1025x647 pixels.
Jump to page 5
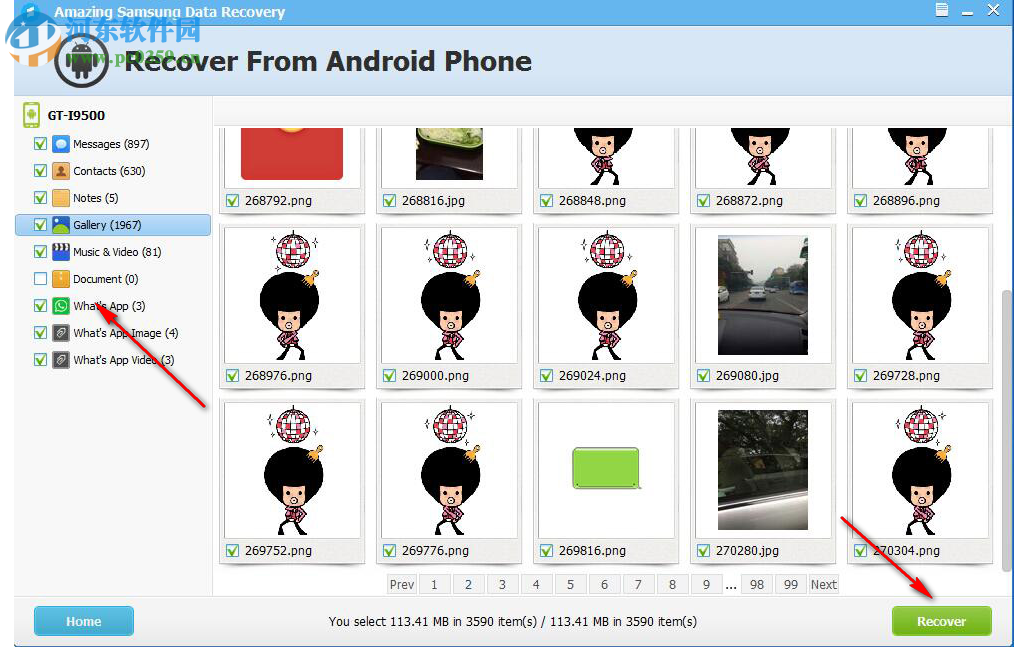click(570, 584)
